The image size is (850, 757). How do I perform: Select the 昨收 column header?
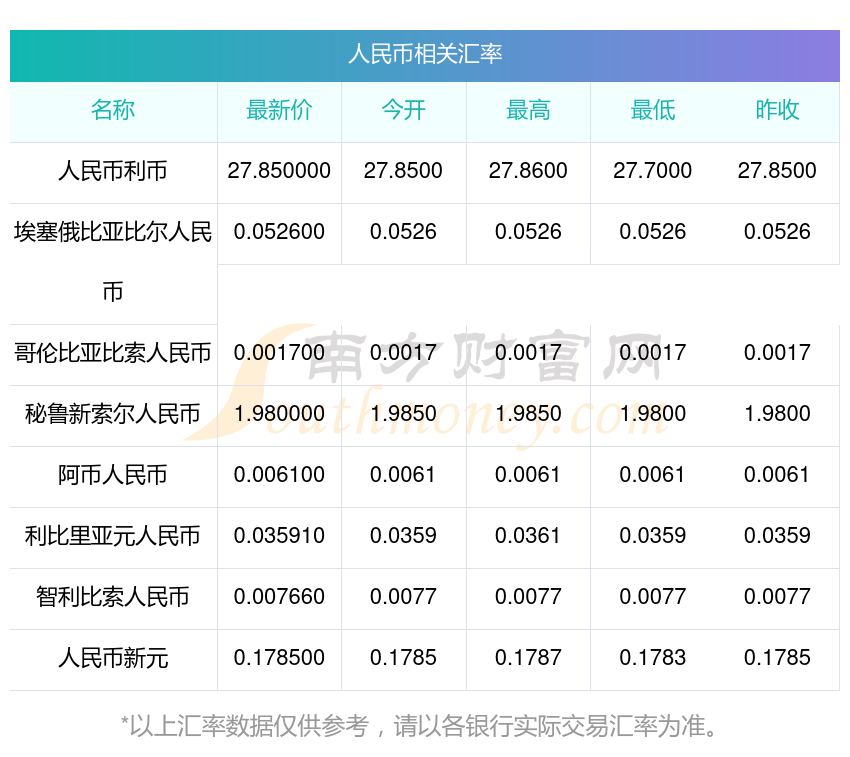[777, 110]
